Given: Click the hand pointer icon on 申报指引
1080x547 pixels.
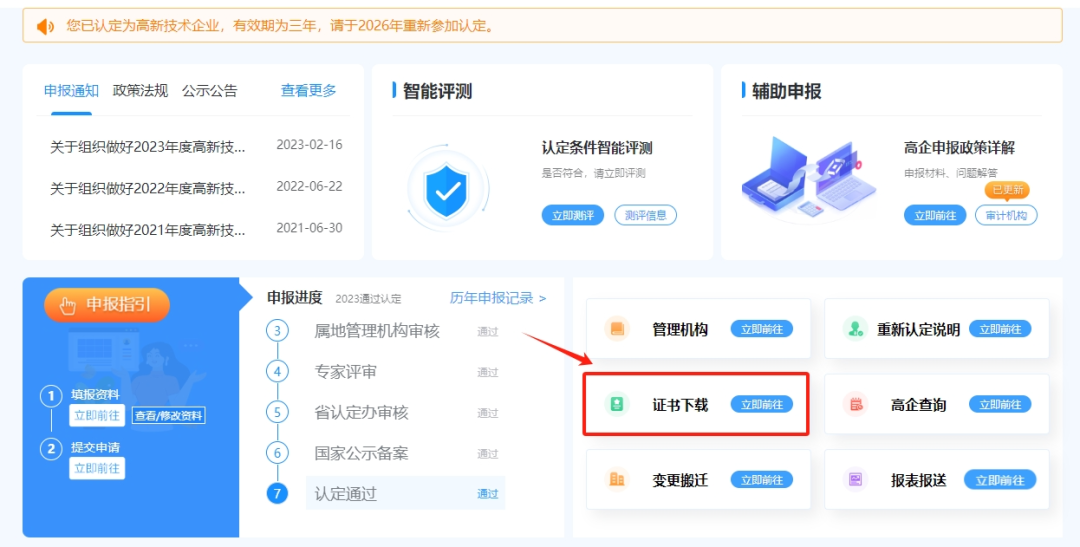Looking at the screenshot, I should [x=68, y=306].
